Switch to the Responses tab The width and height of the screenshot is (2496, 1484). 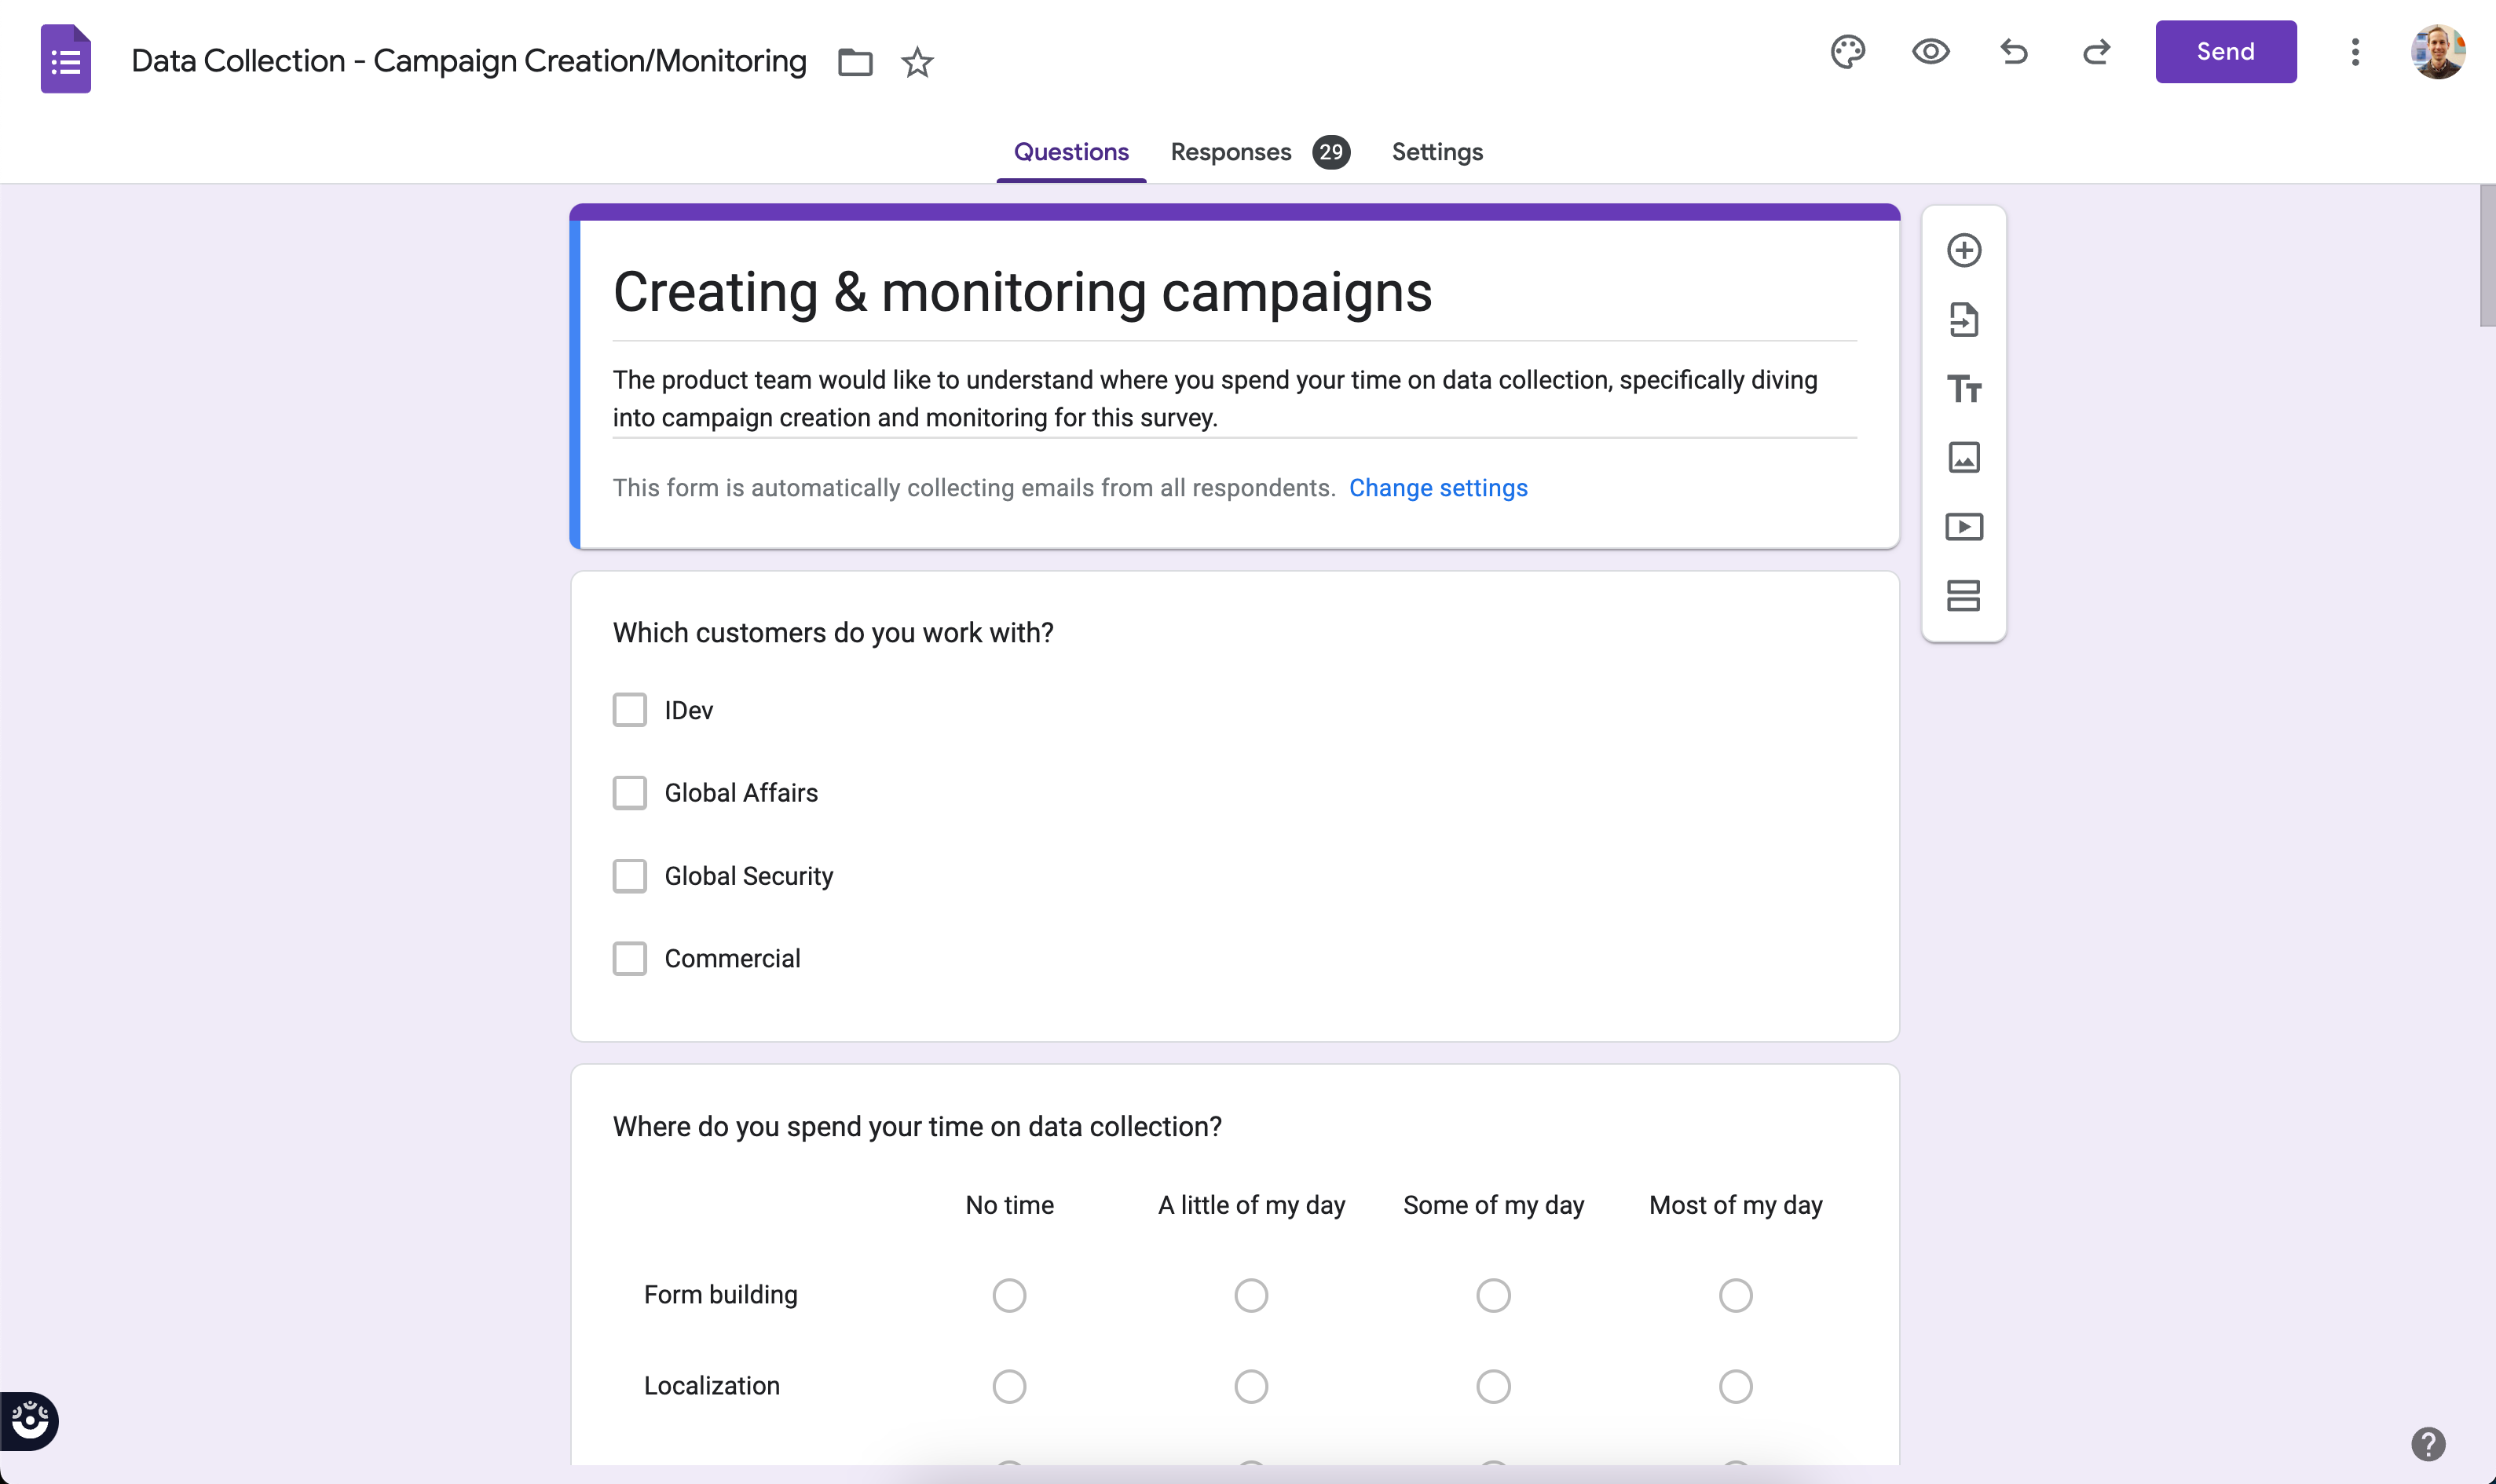click(1230, 152)
